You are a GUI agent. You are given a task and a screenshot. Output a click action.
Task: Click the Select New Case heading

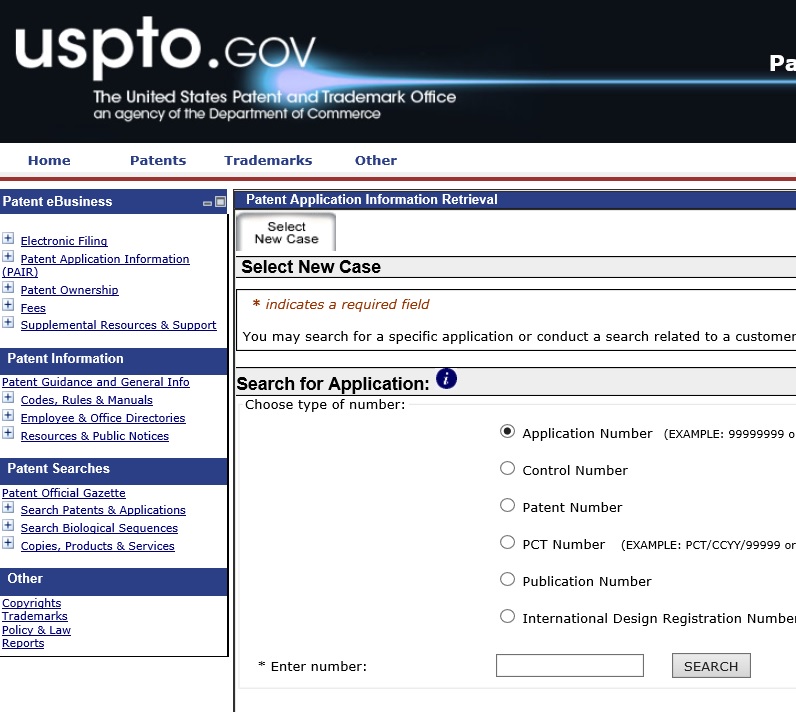(311, 267)
